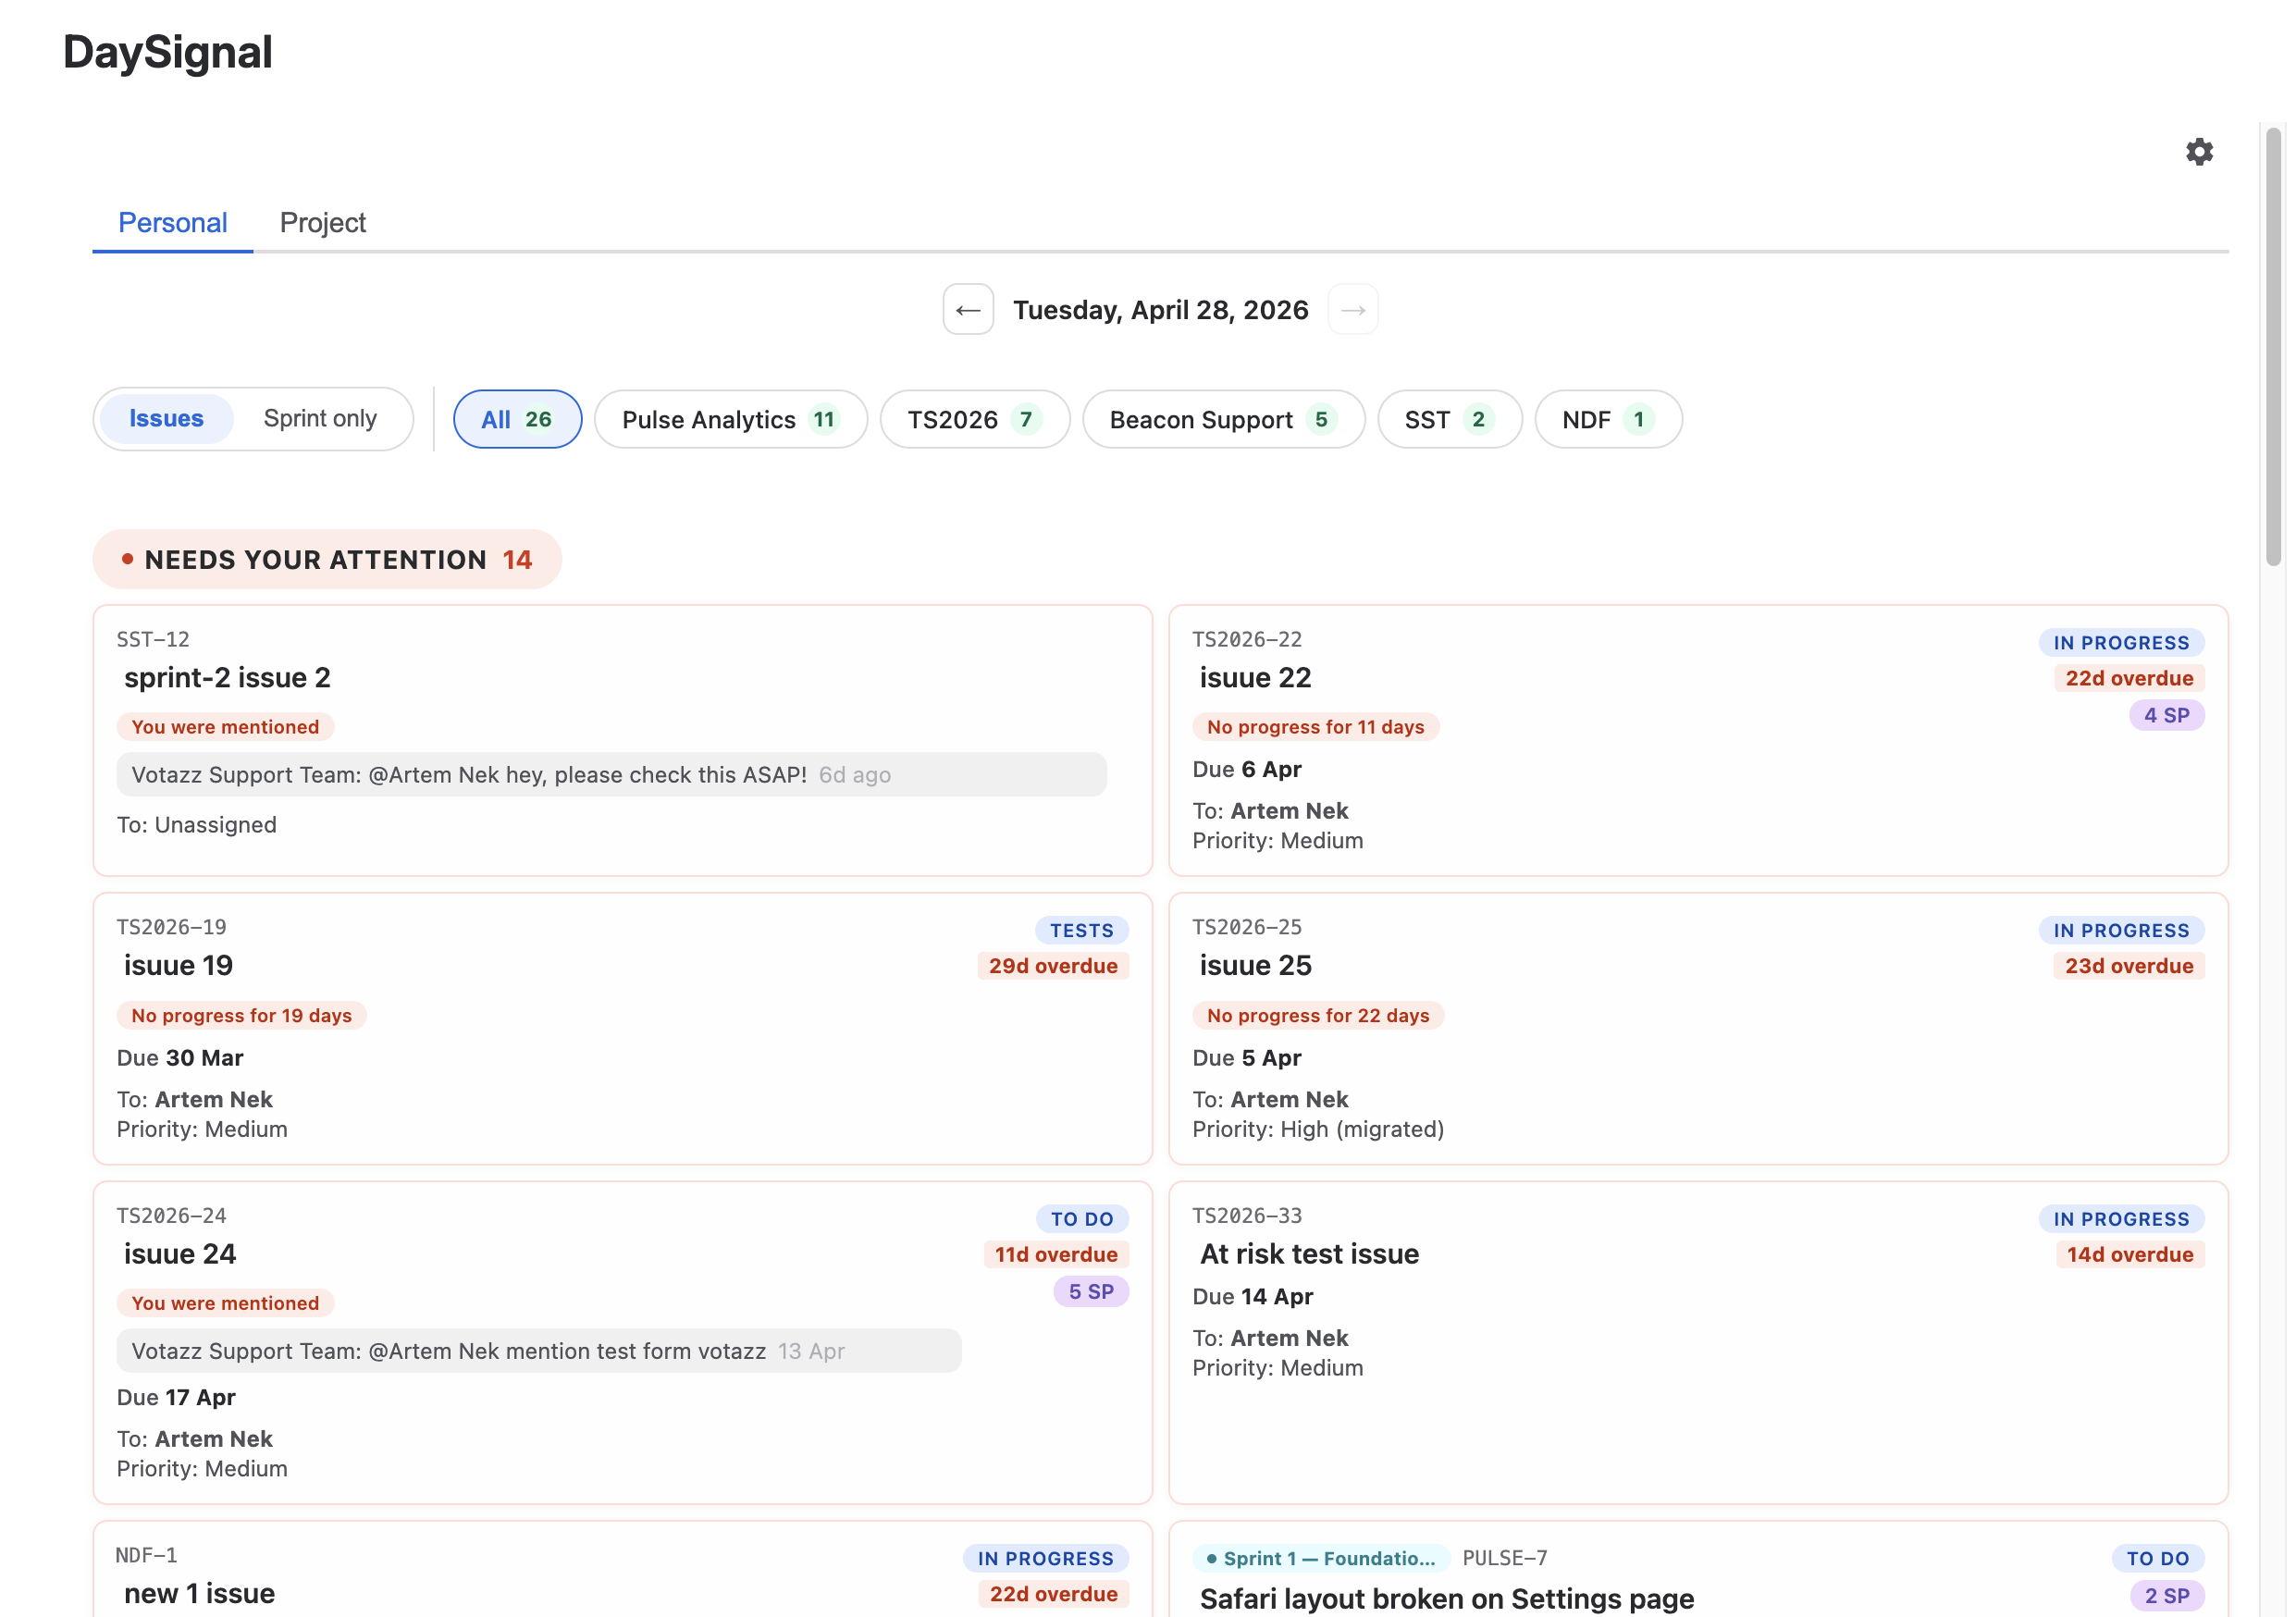Click the 5 SP badge on isuue 24
This screenshot has height=1617, width=2296.
(1090, 1291)
